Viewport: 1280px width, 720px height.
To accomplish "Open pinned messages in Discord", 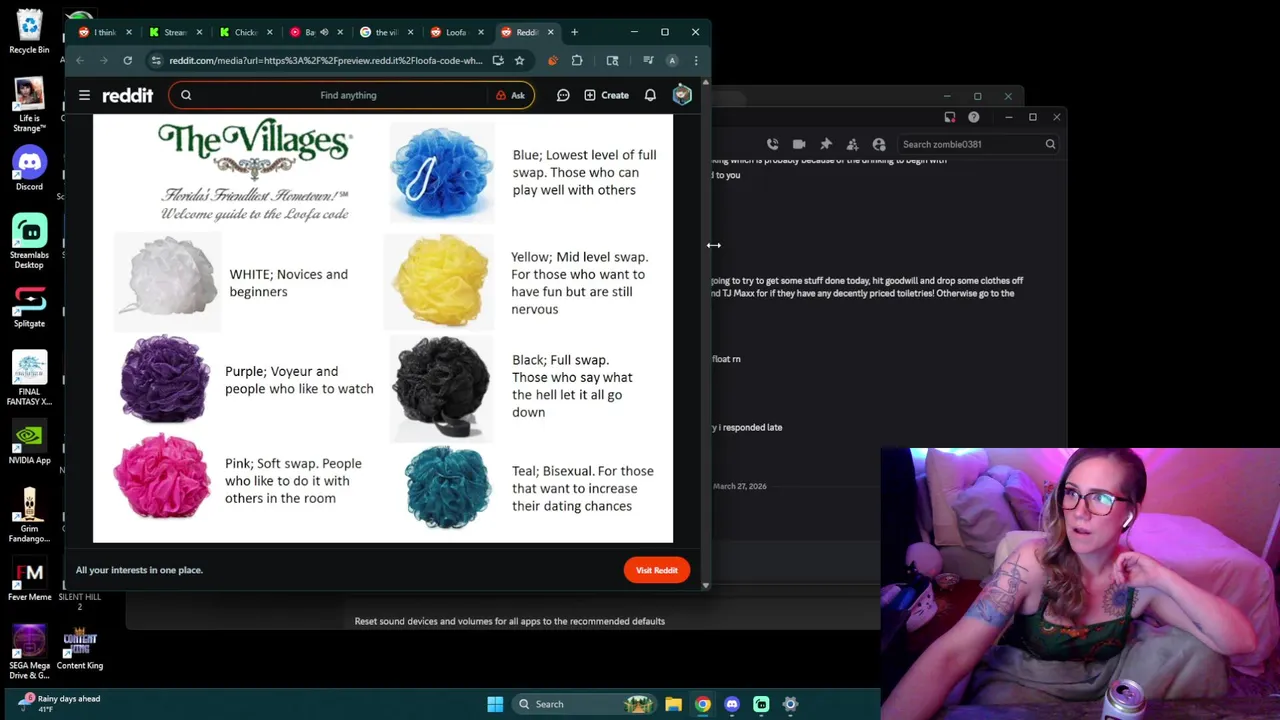I will [826, 144].
